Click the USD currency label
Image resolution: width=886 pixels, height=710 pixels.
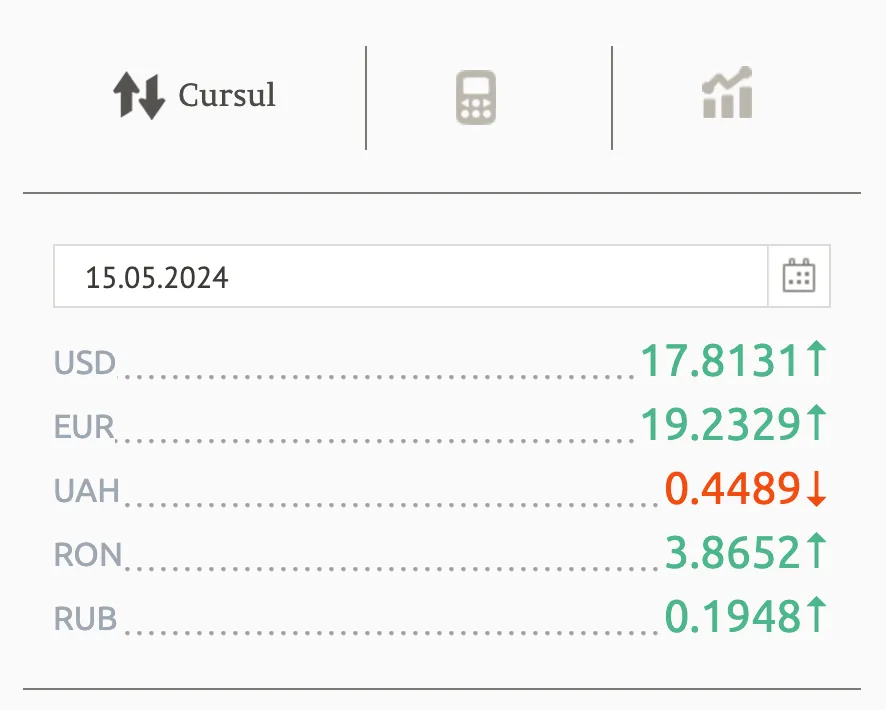click(85, 363)
